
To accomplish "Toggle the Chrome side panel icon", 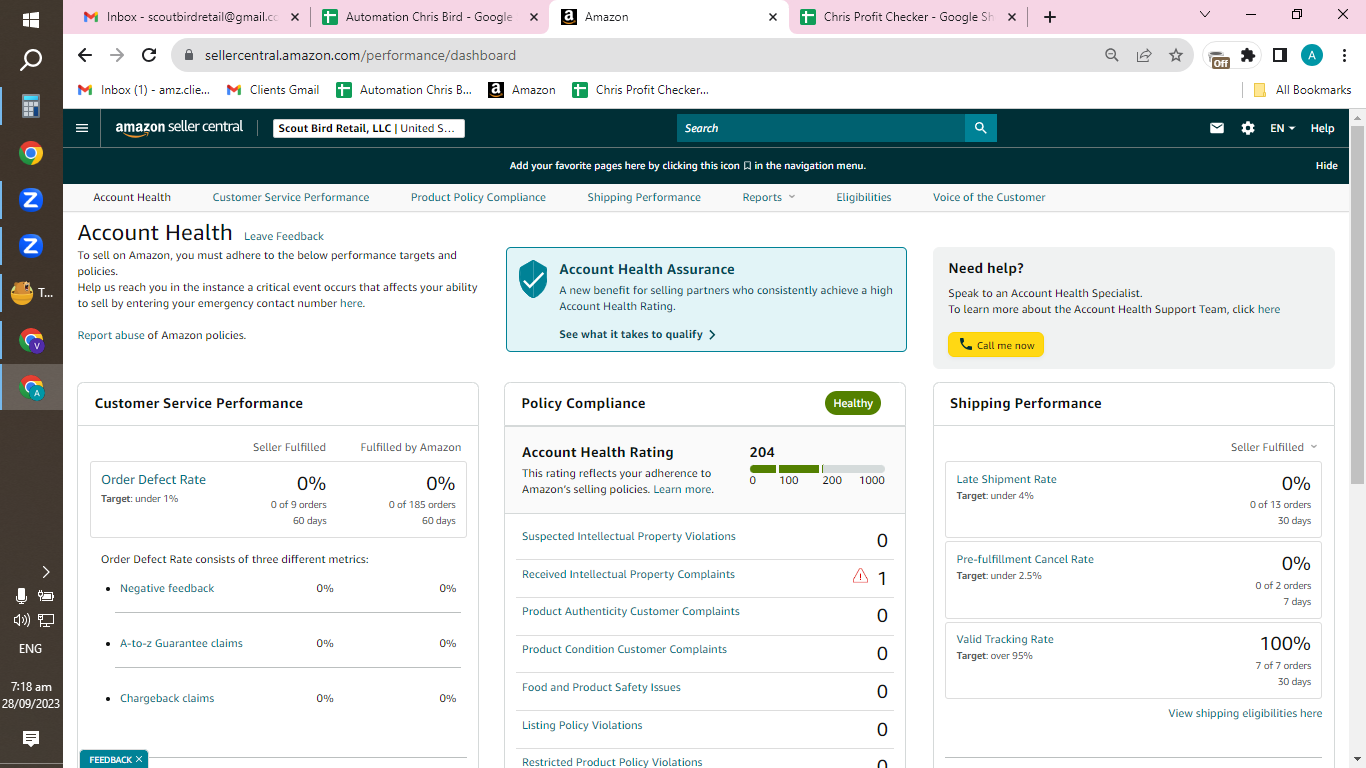I will tap(1280, 55).
